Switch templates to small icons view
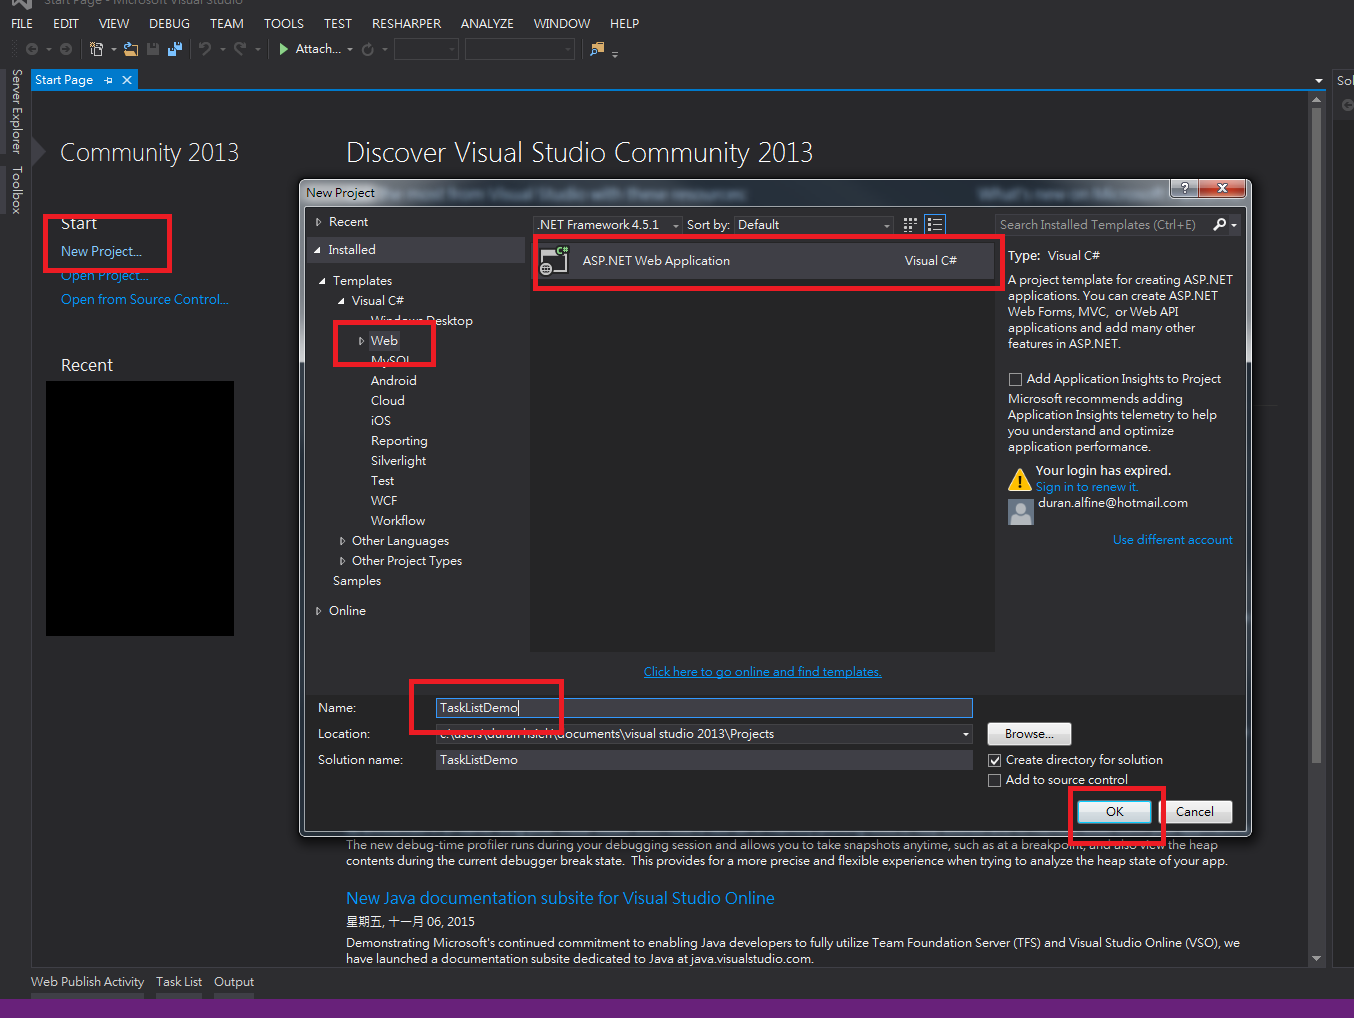The image size is (1357, 1018). [x=910, y=225]
